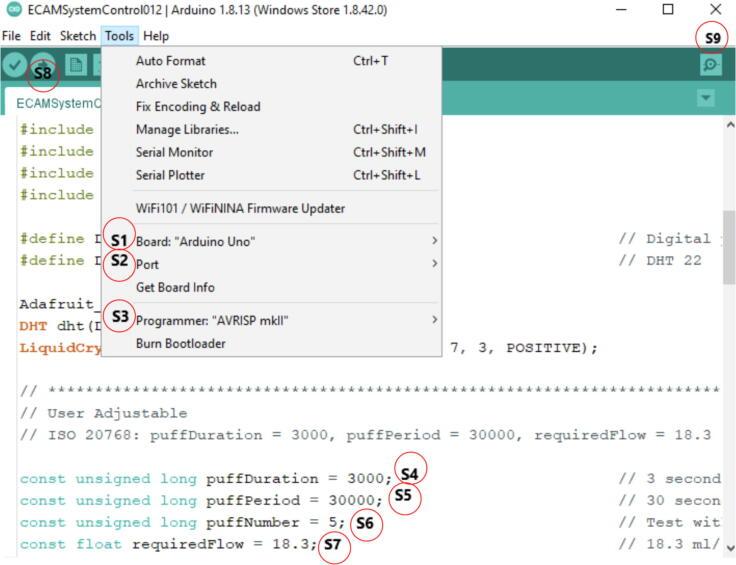
Task: Click the Verify checkmark toolbar icon
Action: click(14, 64)
